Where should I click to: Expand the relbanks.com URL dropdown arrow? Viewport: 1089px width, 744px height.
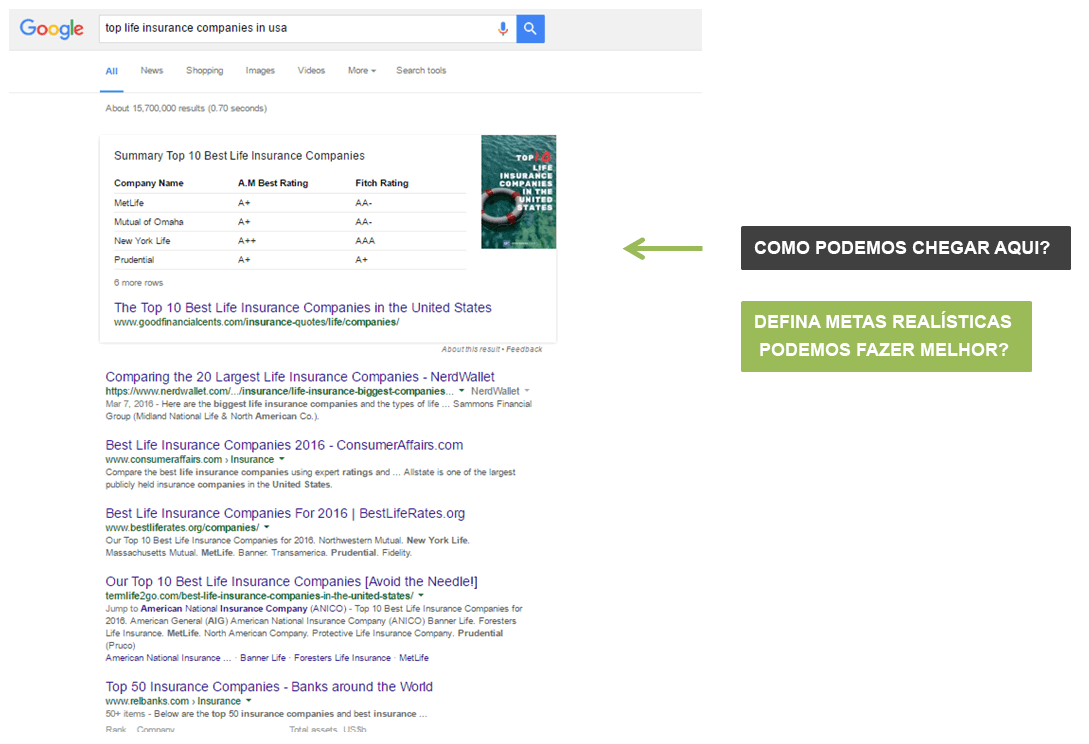pos(249,701)
